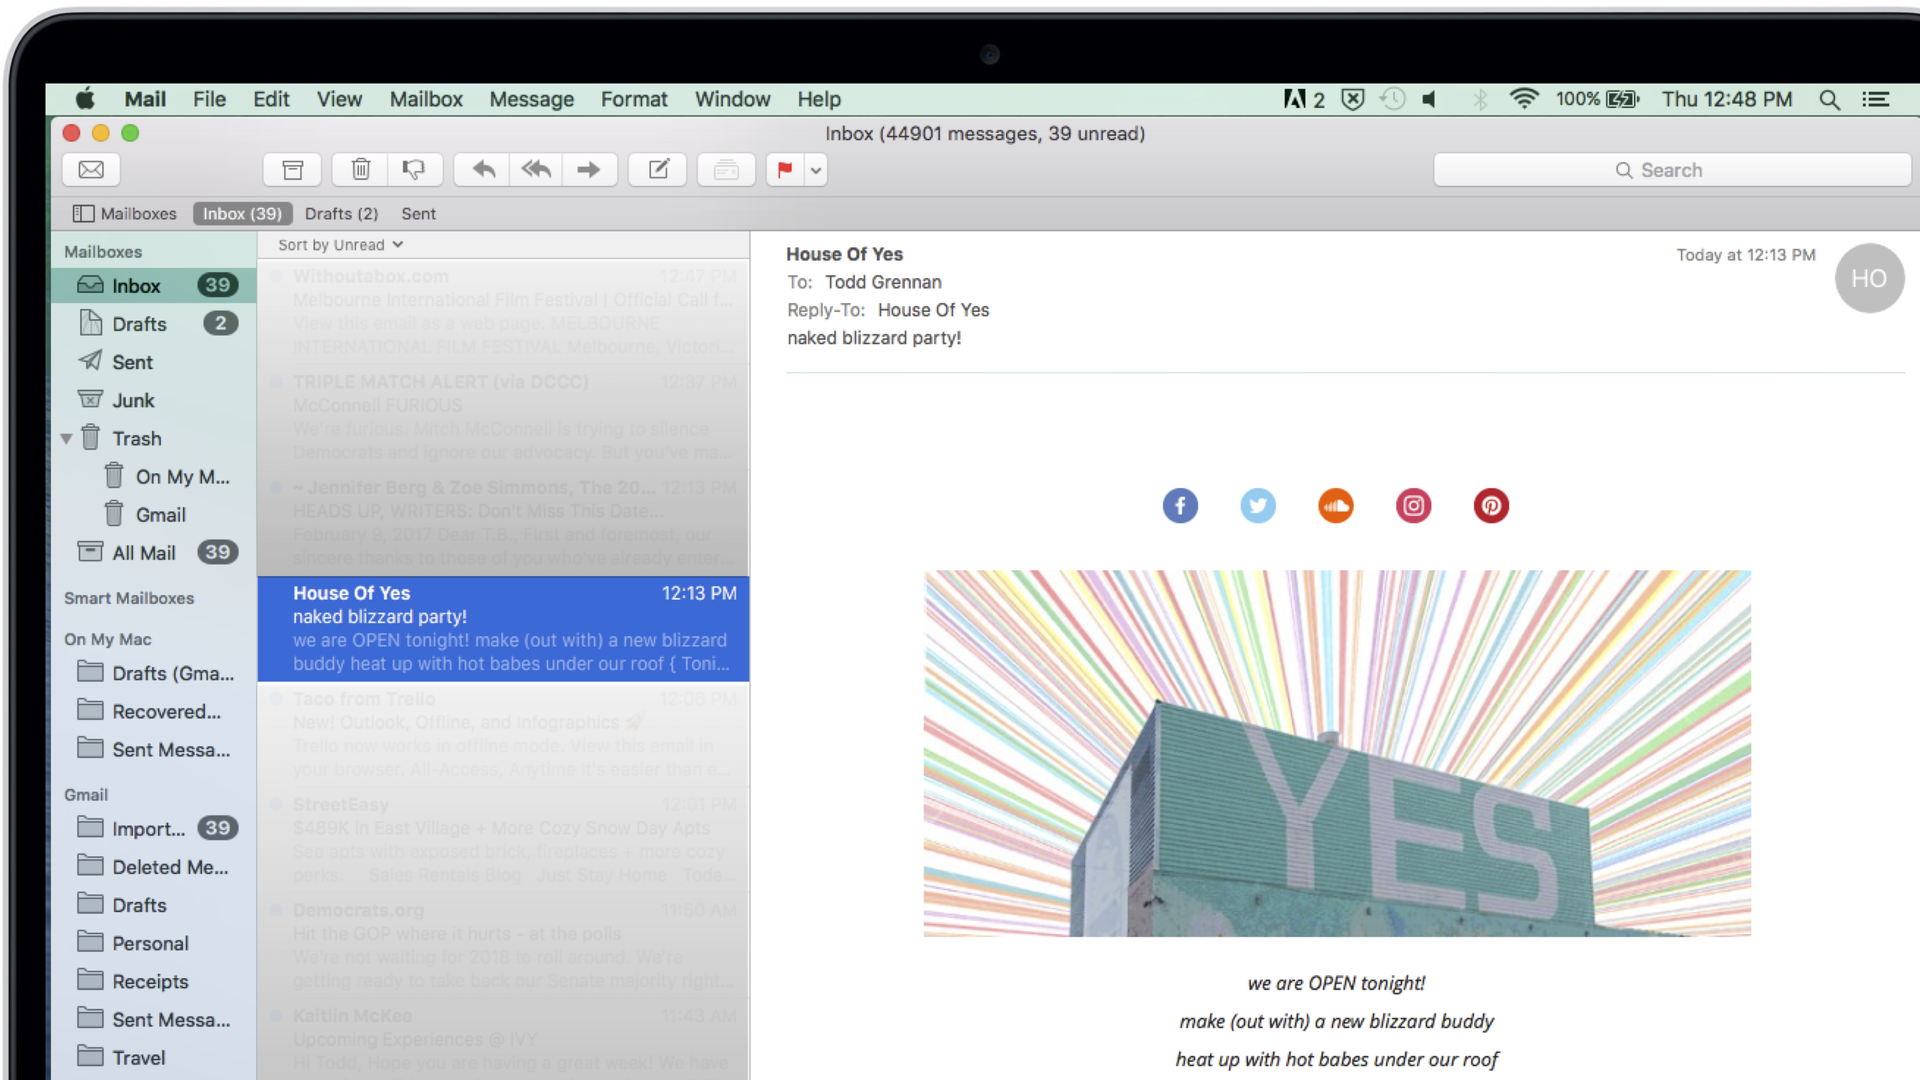The width and height of the screenshot is (1920, 1080).
Task: Archive the selected message
Action: coord(292,170)
